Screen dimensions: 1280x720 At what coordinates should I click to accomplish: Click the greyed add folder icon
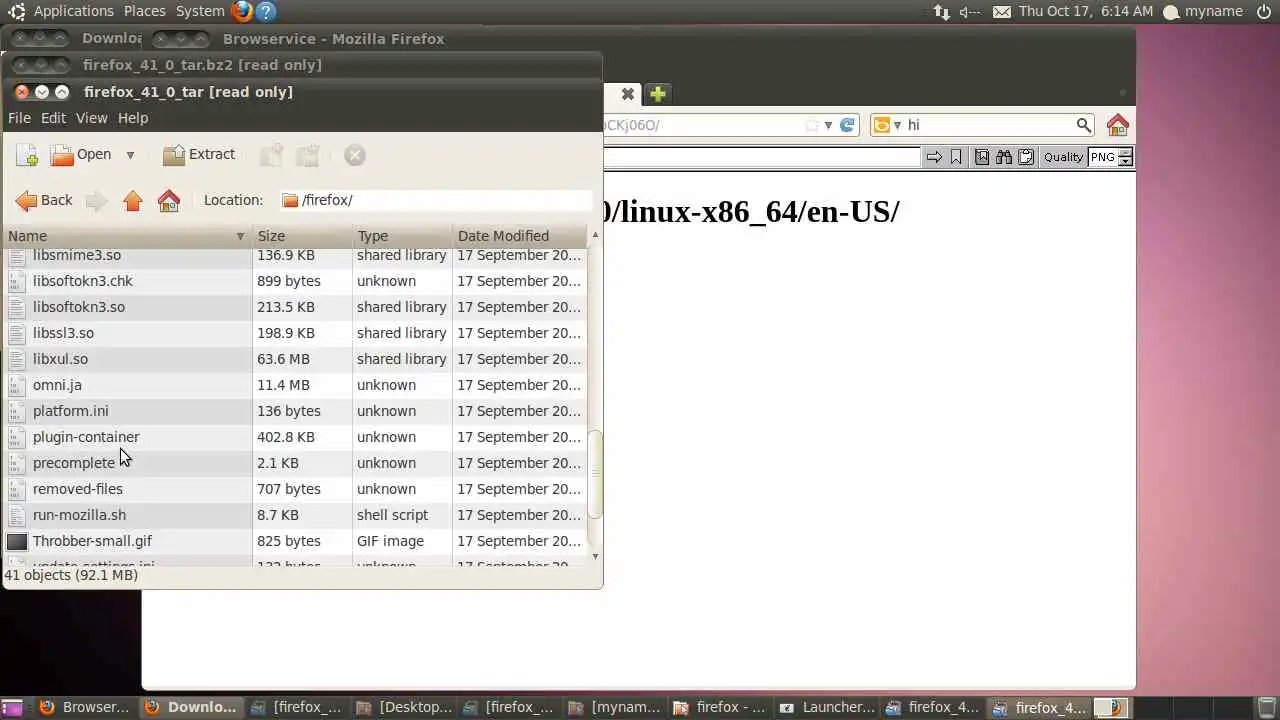coord(308,155)
